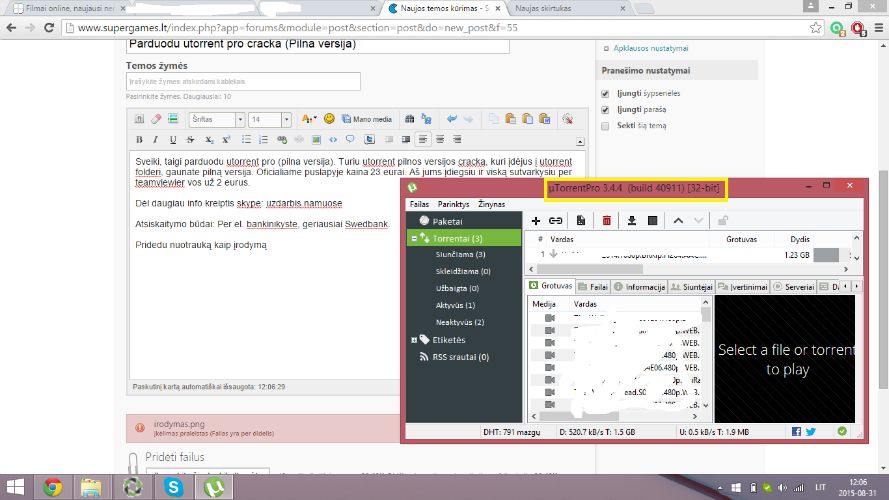The image size is (889, 500).
Task: Click the move up queue arrow icon
Action: click(678, 221)
